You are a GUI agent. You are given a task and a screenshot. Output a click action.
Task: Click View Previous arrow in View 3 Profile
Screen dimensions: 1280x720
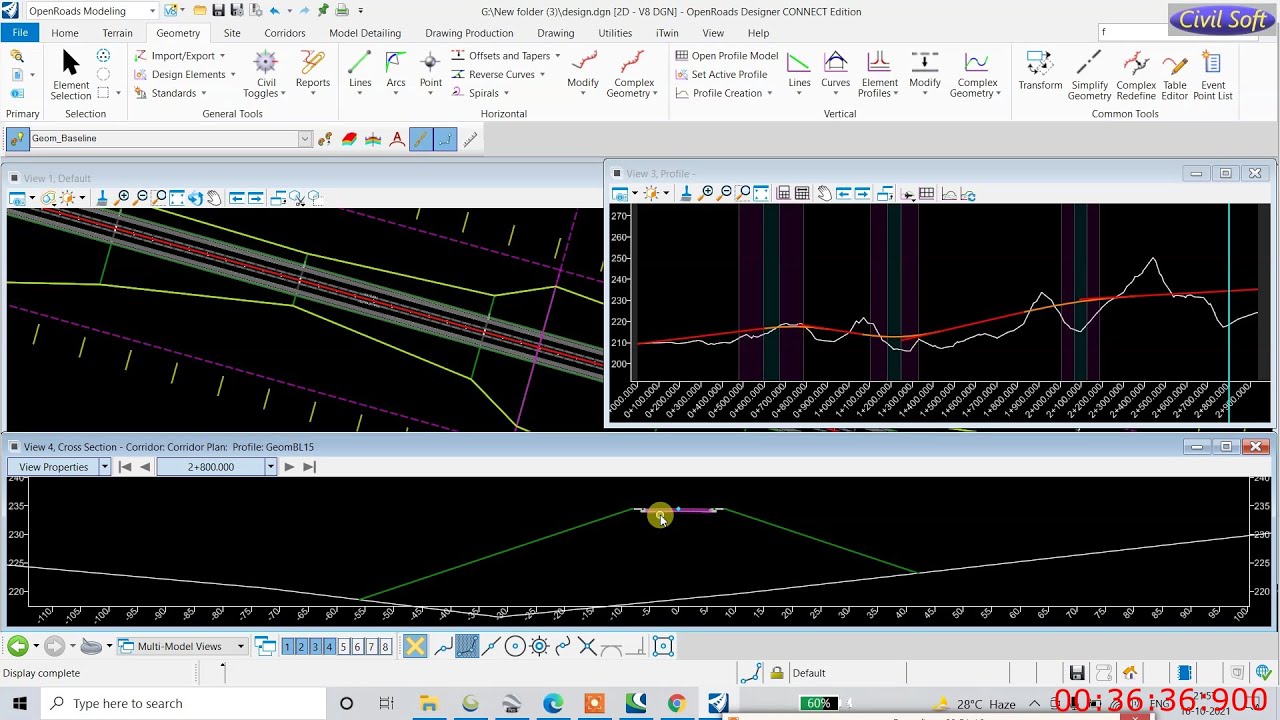point(843,193)
